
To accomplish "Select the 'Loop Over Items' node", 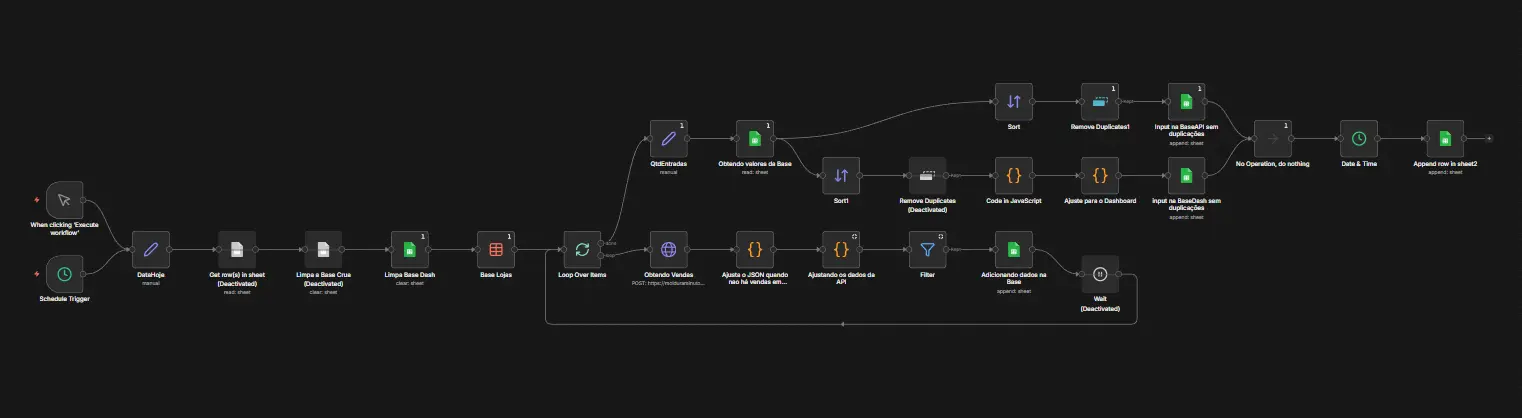I will 582,250.
